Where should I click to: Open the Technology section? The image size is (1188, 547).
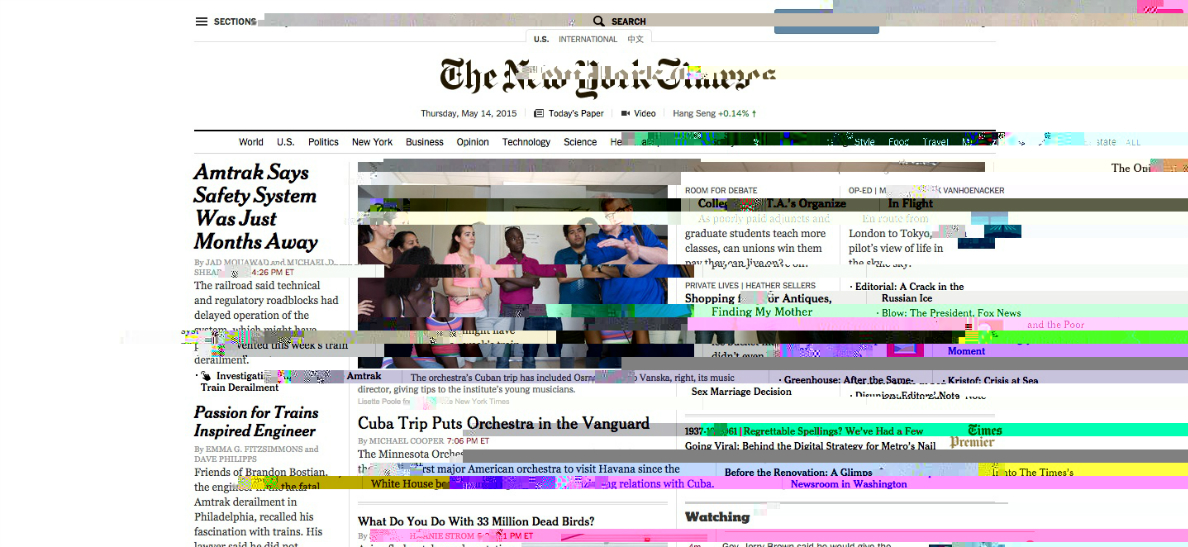(x=526, y=142)
